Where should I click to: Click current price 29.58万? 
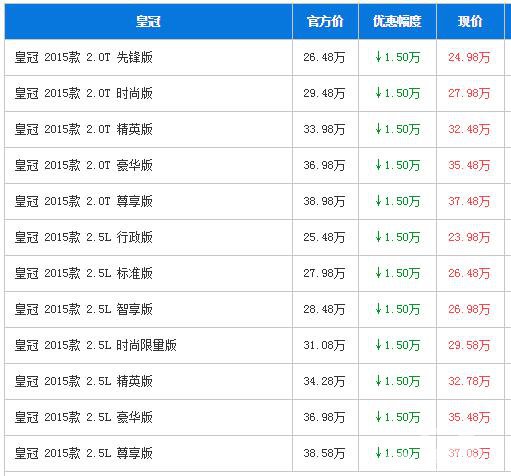[469, 345]
